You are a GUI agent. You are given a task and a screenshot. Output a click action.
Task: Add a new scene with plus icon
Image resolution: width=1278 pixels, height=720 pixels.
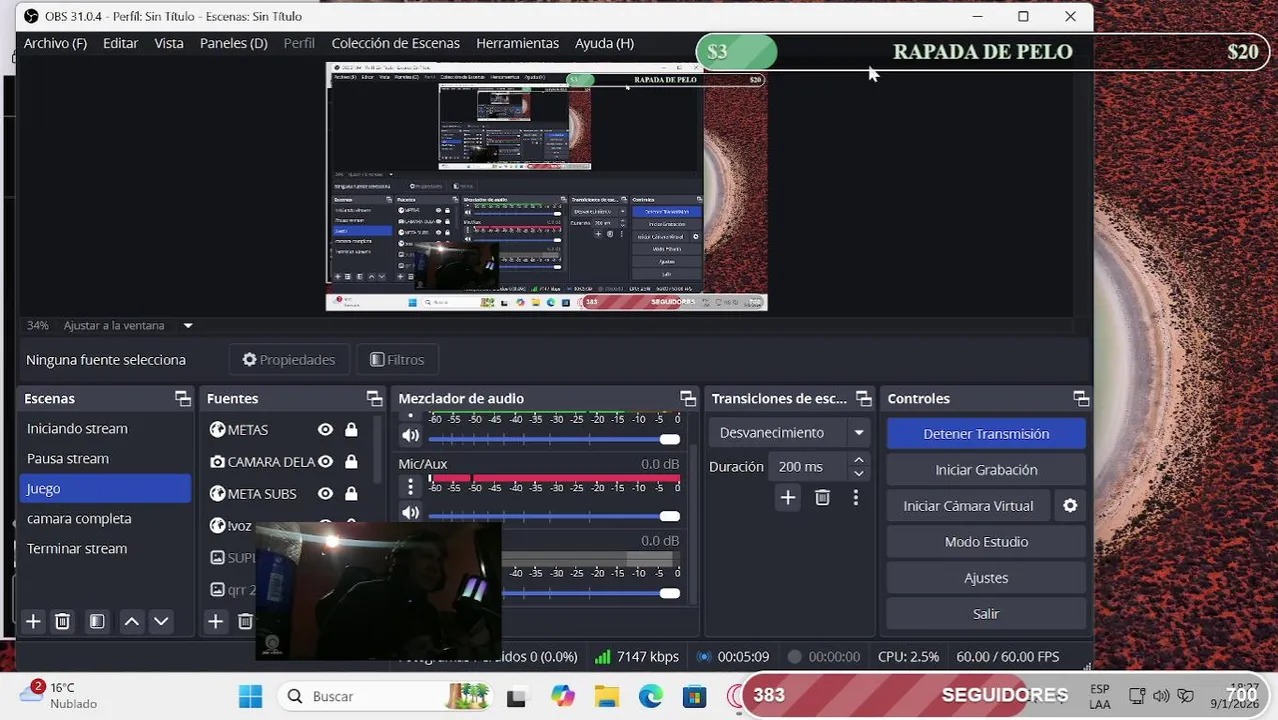point(33,621)
